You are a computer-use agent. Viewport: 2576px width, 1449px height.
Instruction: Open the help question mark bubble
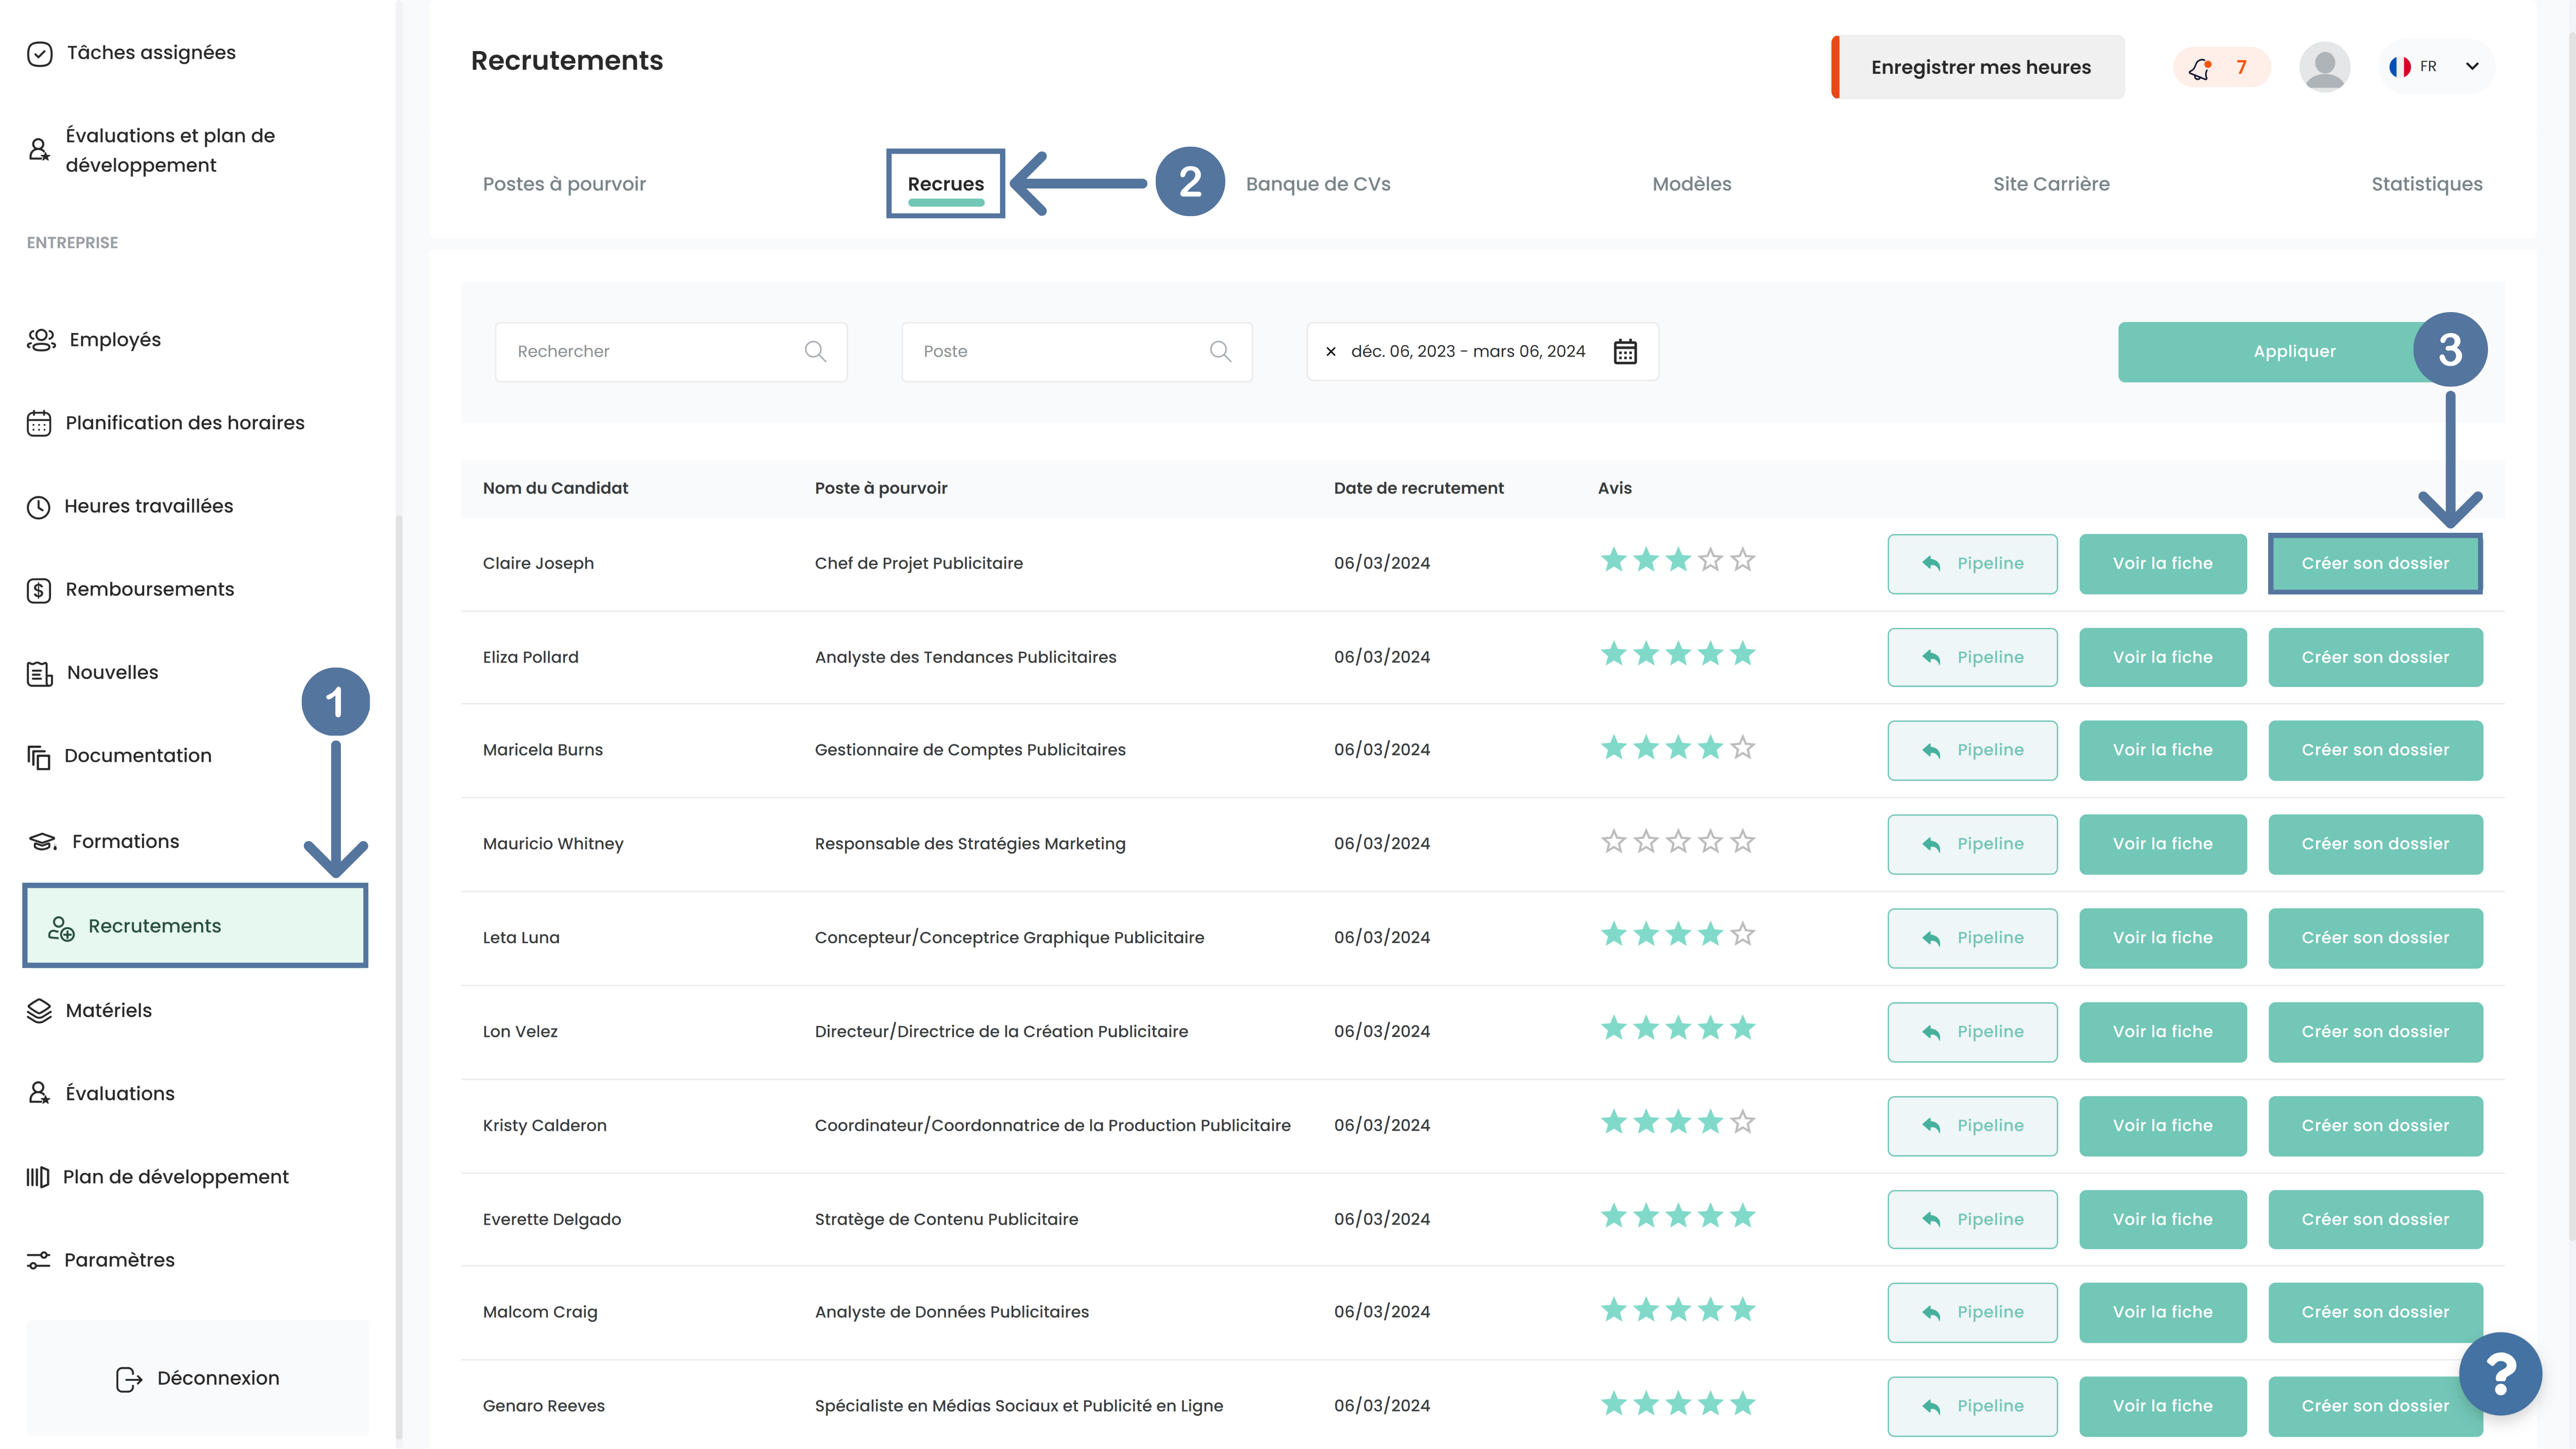point(2500,1374)
